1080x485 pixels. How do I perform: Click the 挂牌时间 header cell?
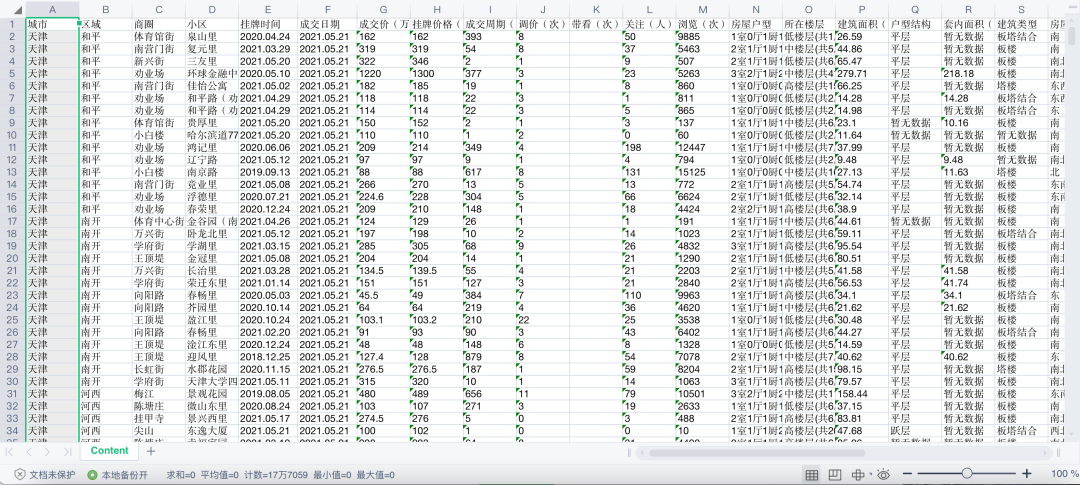(x=267, y=24)
